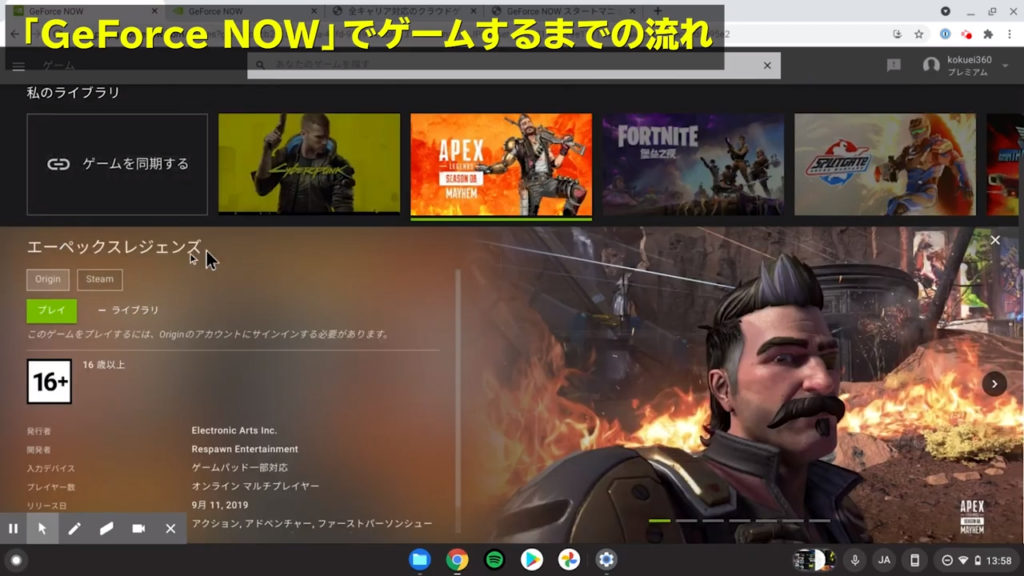Open the GeForce NOW hamburger menu
The image size is (1024, 576).
point(18,66)
